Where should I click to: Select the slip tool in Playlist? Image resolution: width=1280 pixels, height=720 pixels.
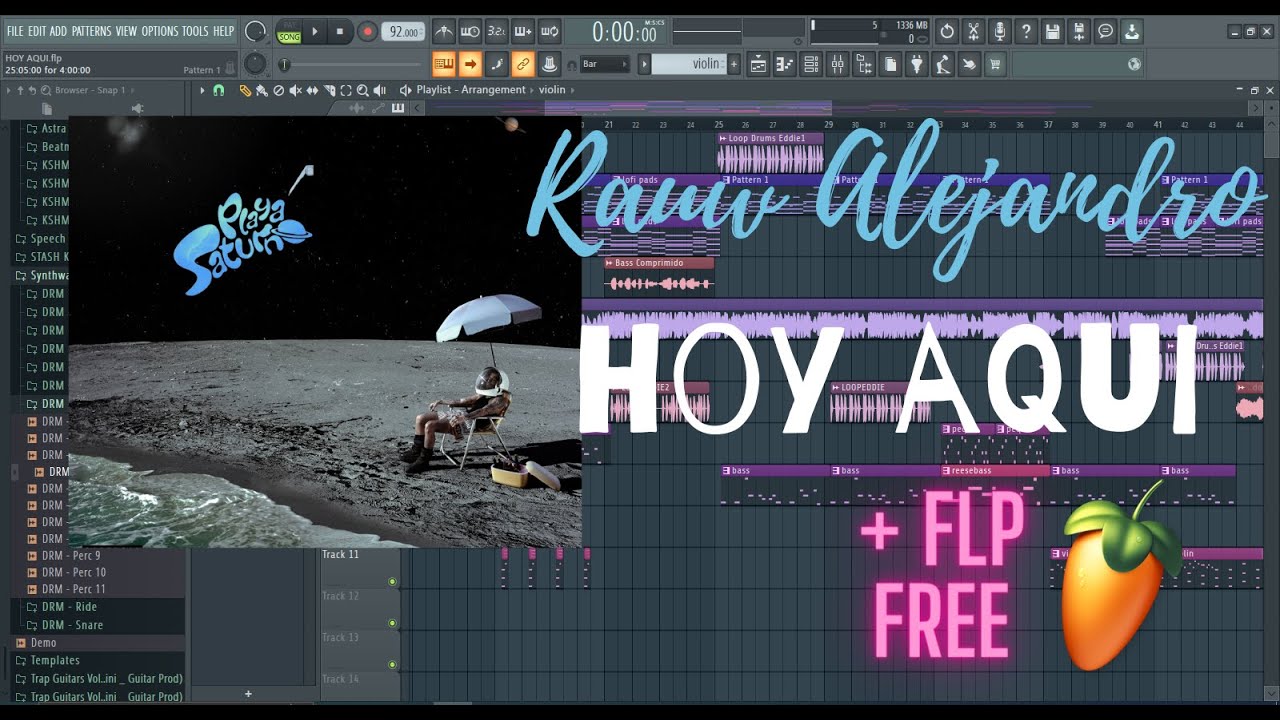pyautogui.click(x=312, y=90)
